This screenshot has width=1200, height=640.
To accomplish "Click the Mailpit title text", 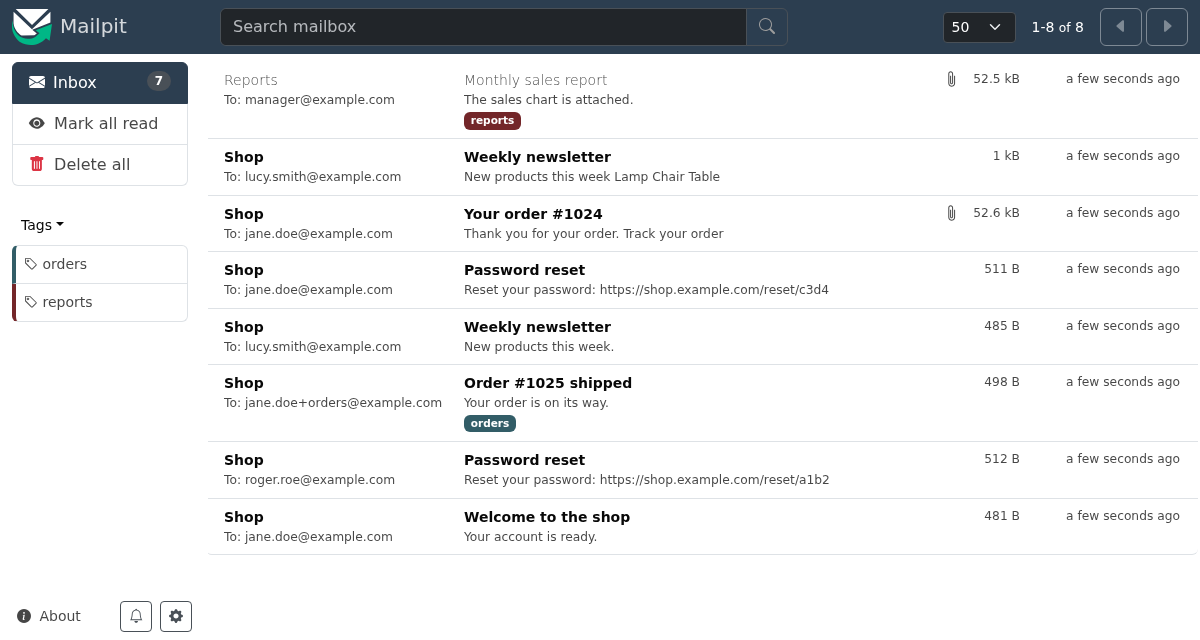I will click(93, 27).
